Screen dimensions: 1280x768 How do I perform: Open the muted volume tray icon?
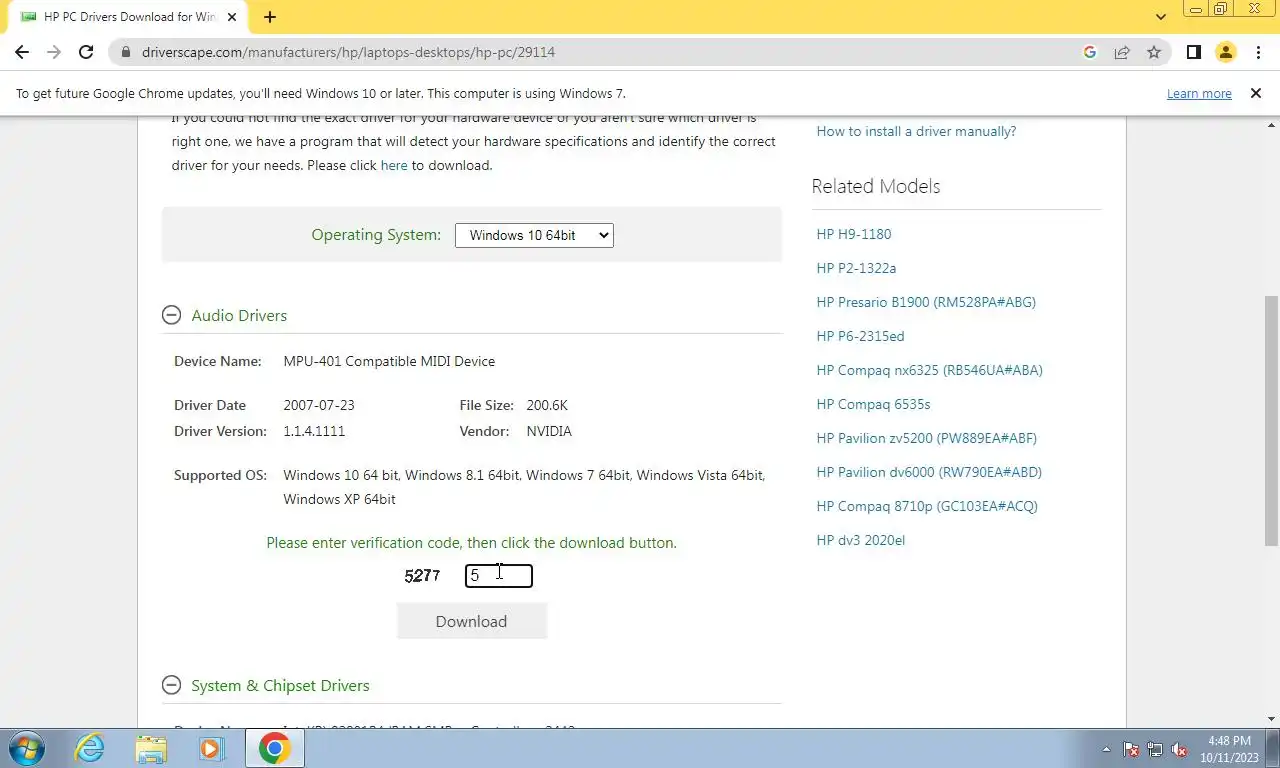pos(1179,749)
